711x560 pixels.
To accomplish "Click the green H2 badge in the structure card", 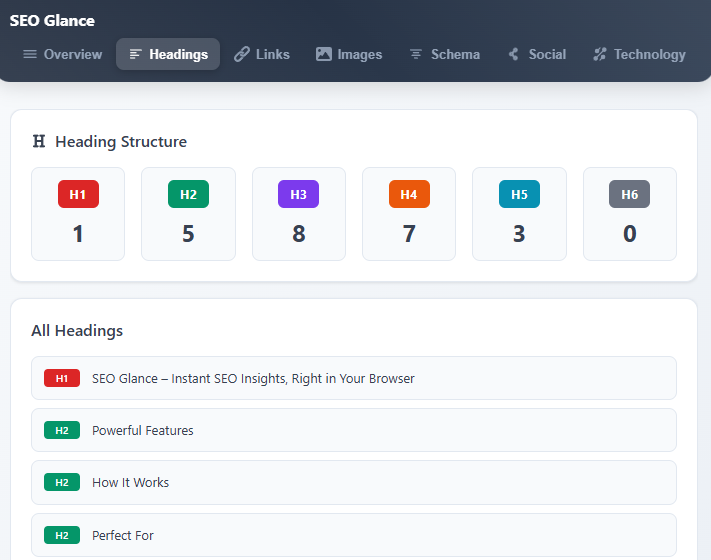I will [x=188, y=194].
